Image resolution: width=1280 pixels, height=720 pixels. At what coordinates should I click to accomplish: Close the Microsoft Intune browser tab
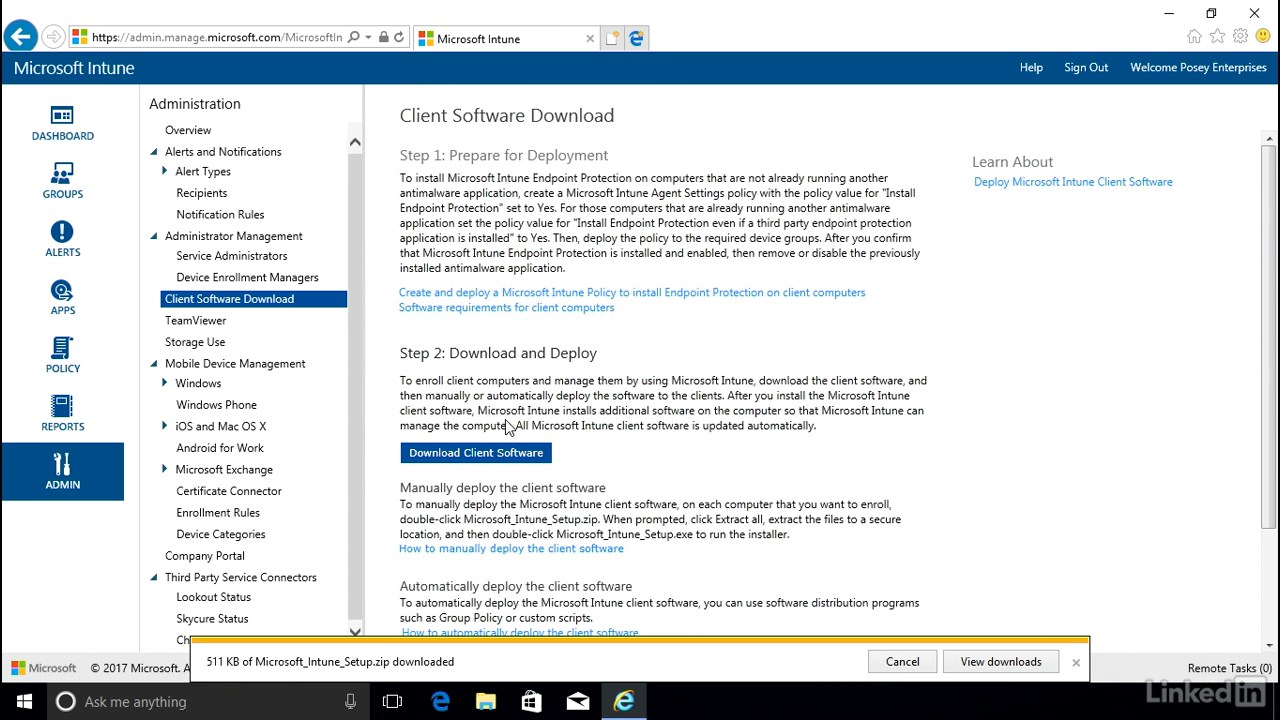click(590, 39)
